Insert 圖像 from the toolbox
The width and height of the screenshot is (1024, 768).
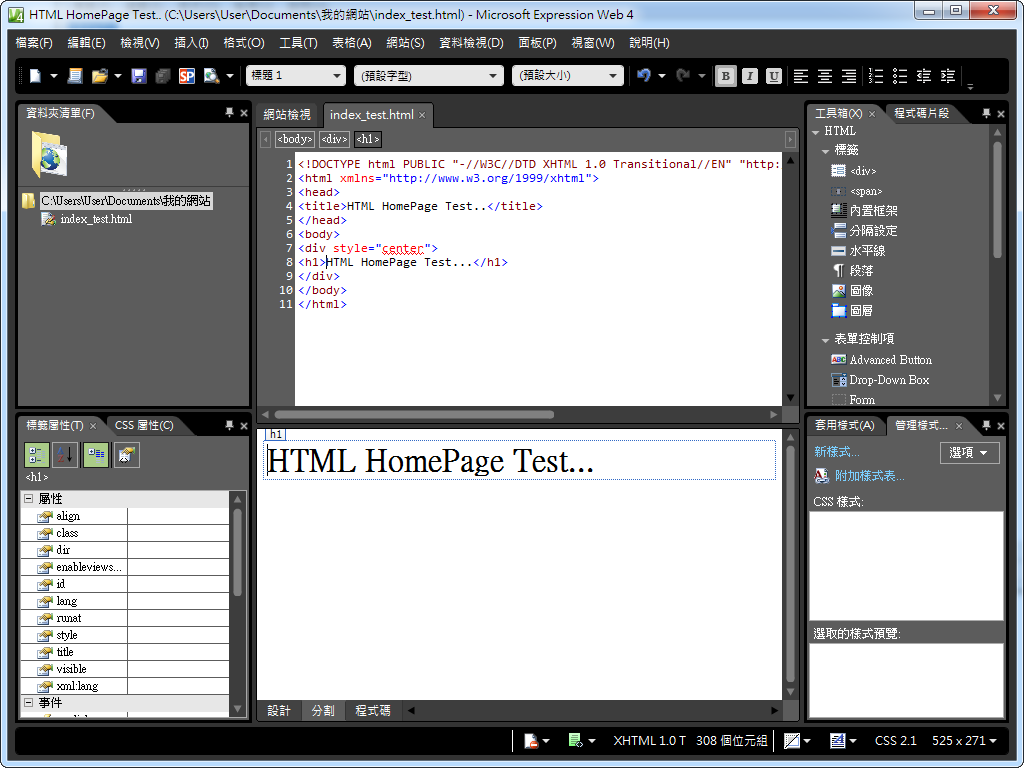tap(852, 291)
